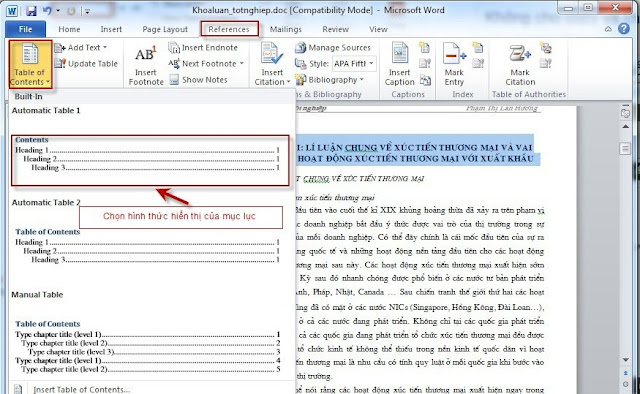Click the Insert Caption icon
This screenshot has width=640, height=394.
pos(399,65)
